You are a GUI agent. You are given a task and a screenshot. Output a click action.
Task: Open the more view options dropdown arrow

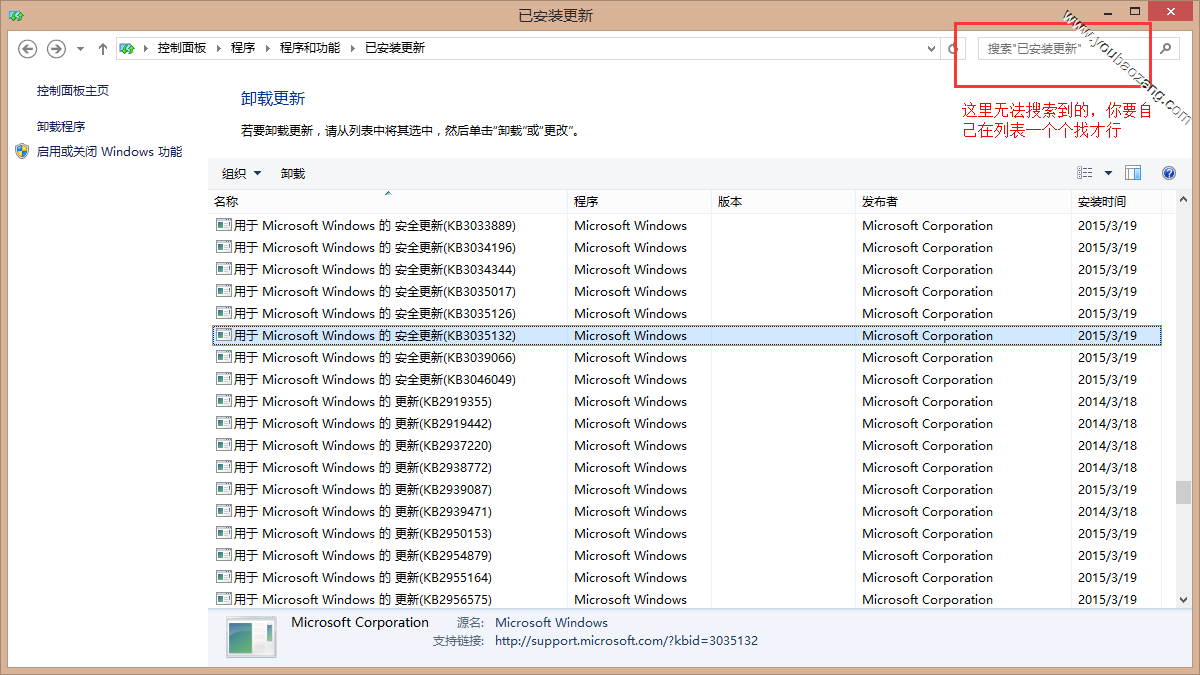[x=1108, y=173]
